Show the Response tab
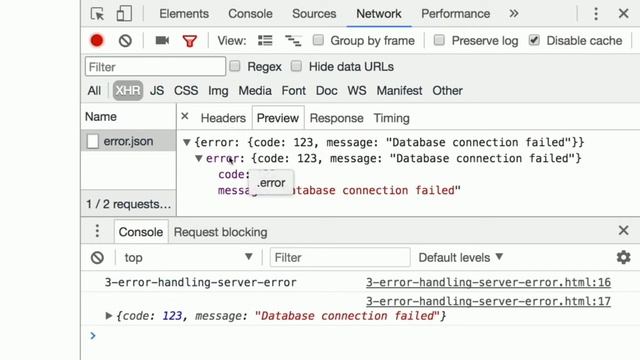 336,118
